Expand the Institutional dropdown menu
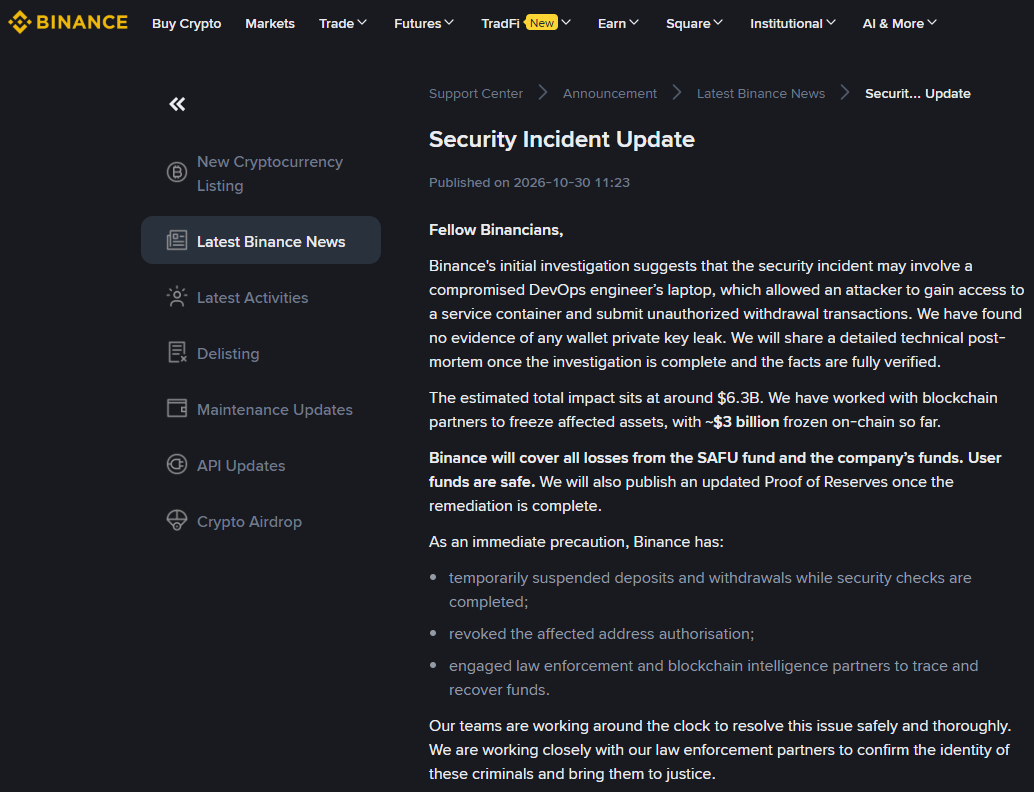 pos(793,23)
